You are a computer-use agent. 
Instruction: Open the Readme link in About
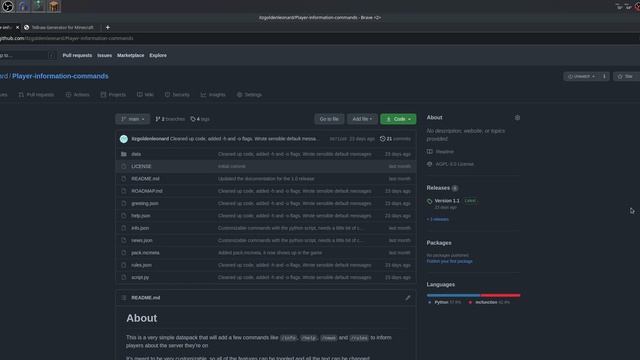coord(444,152)
